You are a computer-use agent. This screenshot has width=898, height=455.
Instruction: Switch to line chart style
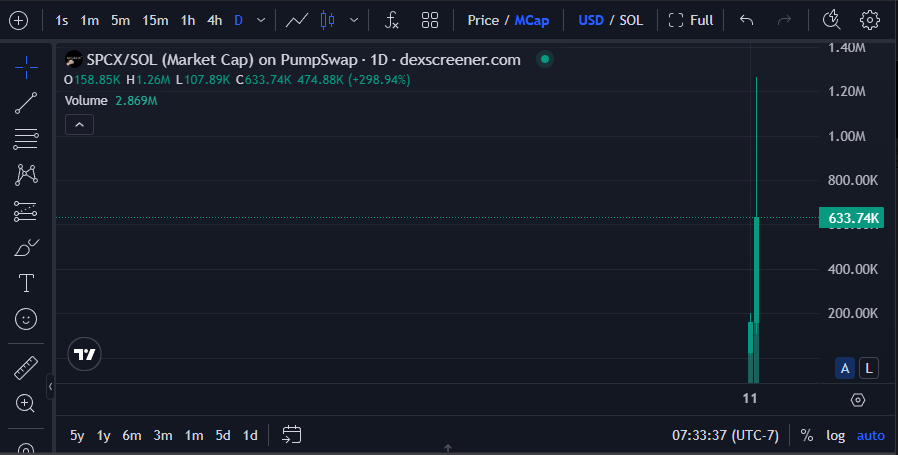point(297,21)
